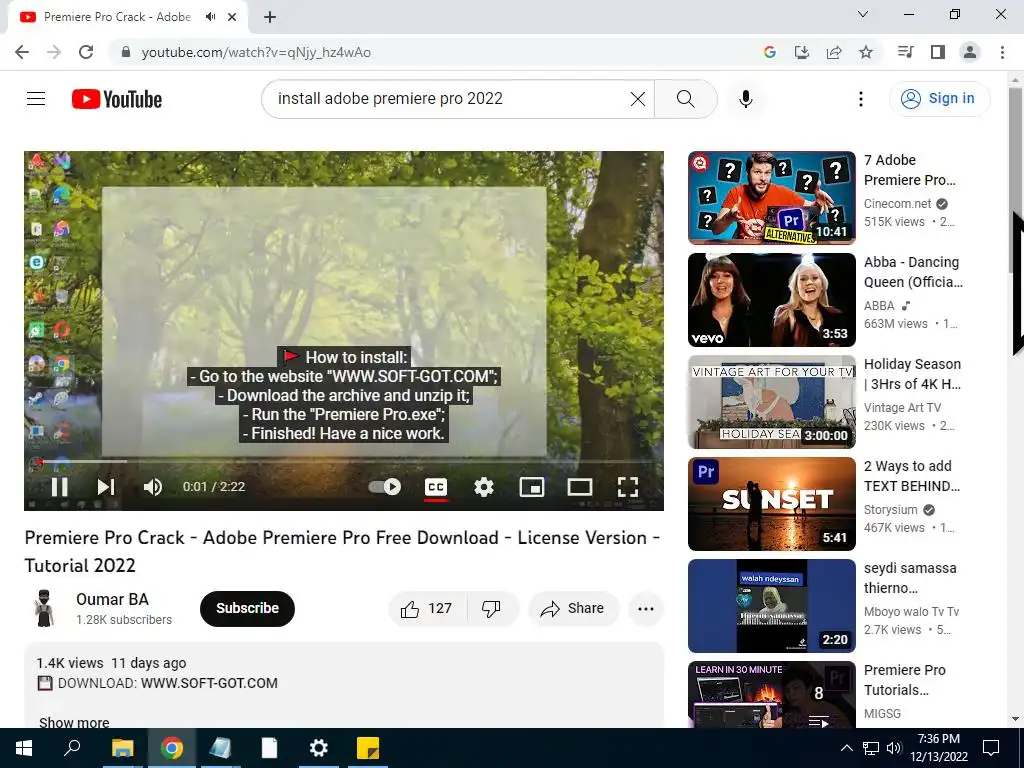Open 7 Adobe Premiere Pro alternatives thumbnail
Image resolution: width=1024 pixels, height=768 pixels.
771,198
